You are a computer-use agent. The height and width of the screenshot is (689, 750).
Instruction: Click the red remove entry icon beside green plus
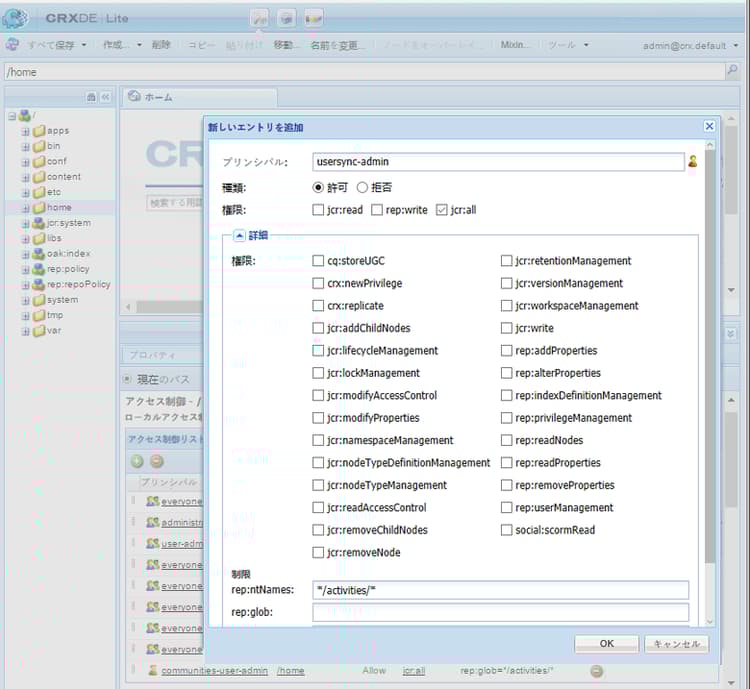coord(156,461)
